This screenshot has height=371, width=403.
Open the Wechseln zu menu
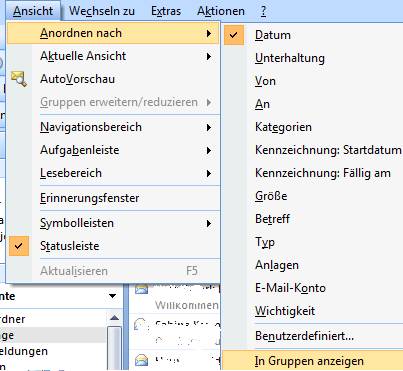tap(102, 11)
